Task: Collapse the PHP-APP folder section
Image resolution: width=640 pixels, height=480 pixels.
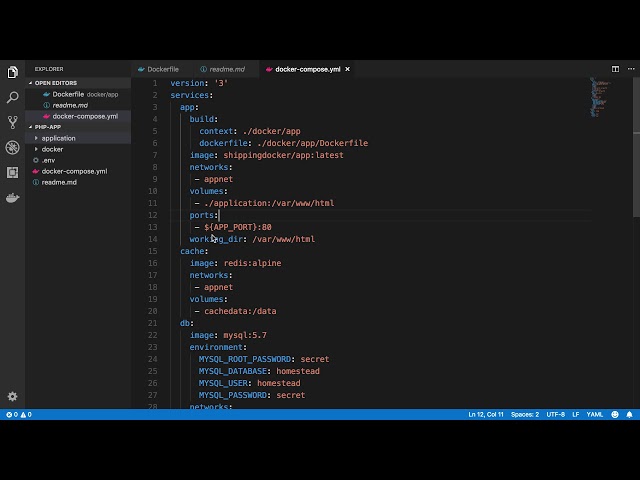Action: point(48,127)
